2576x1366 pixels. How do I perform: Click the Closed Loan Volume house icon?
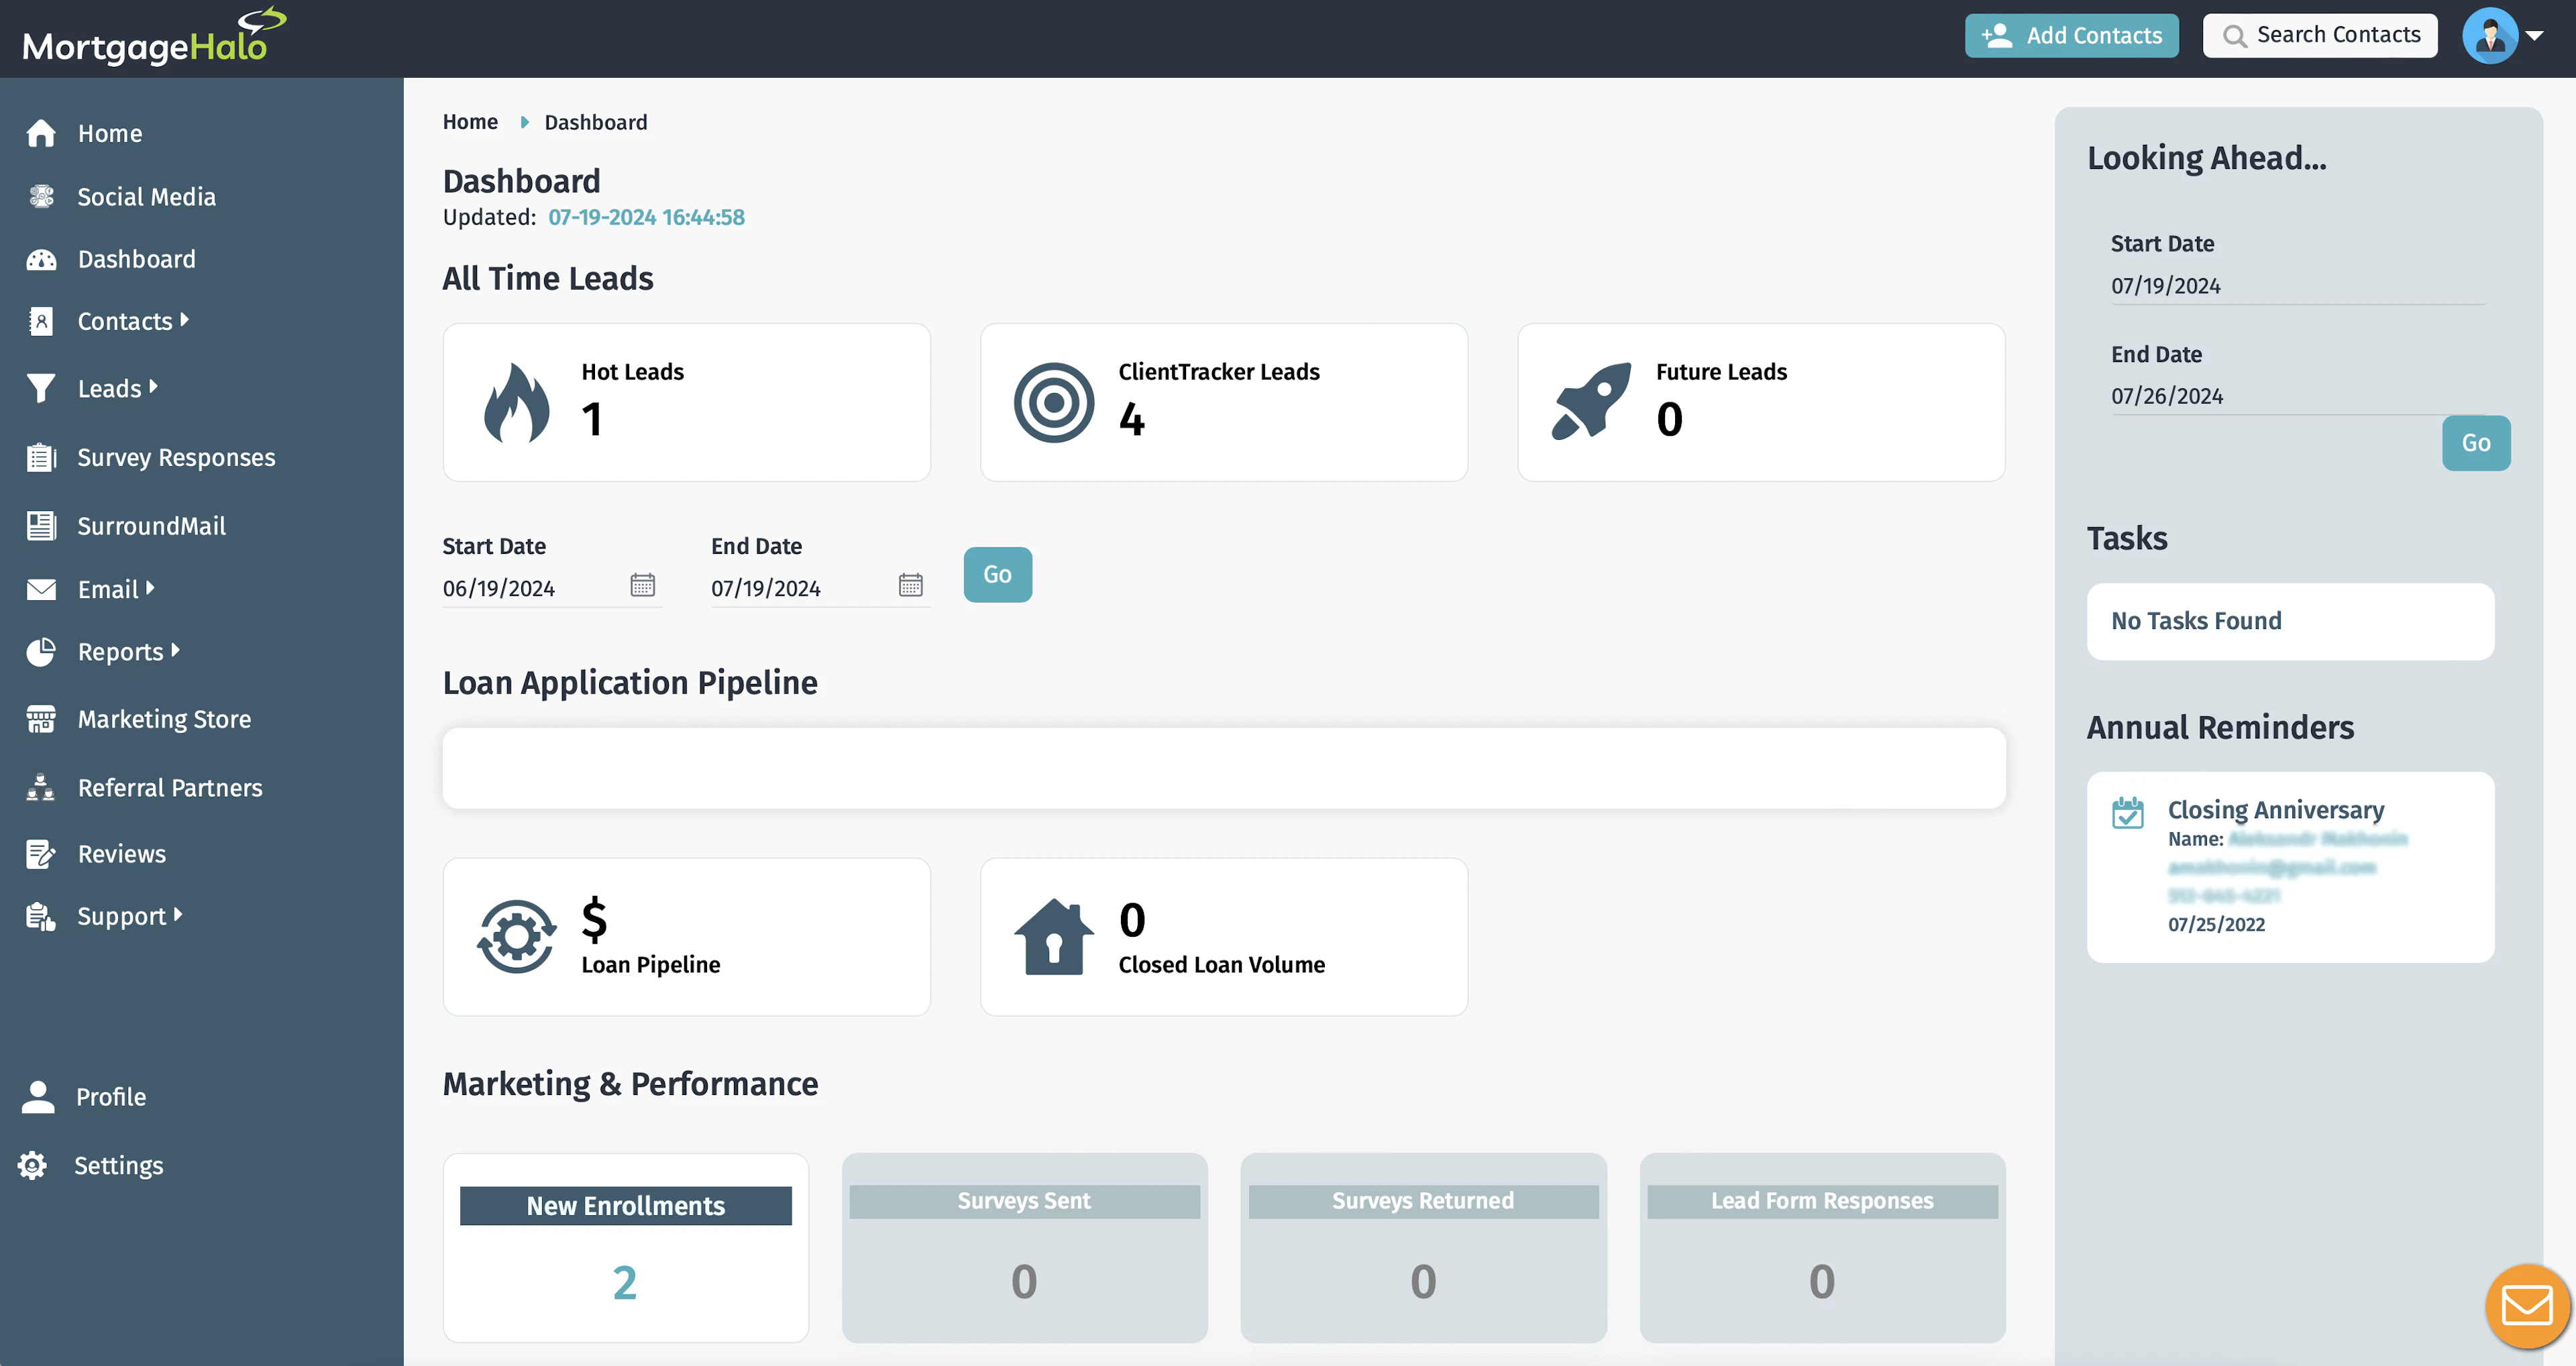point(1053,936)
